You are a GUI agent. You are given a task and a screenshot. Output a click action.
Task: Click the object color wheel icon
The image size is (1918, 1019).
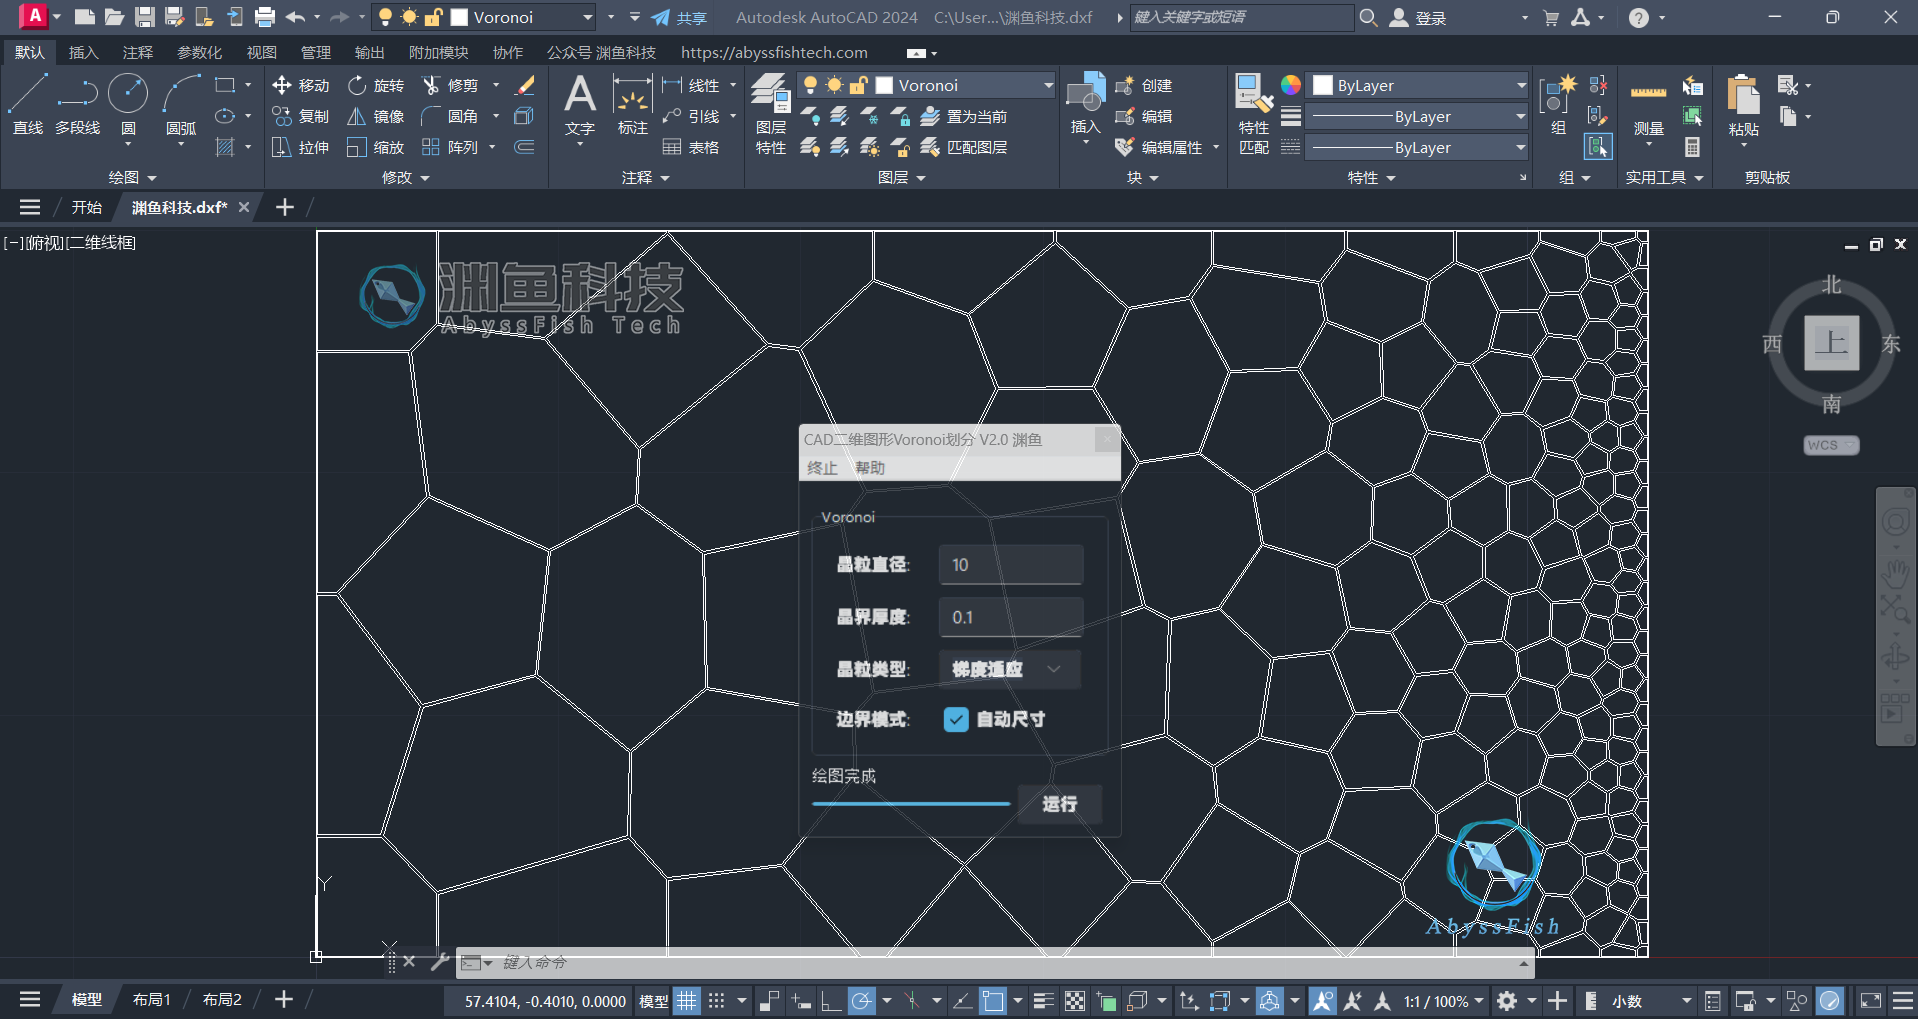1291,85
